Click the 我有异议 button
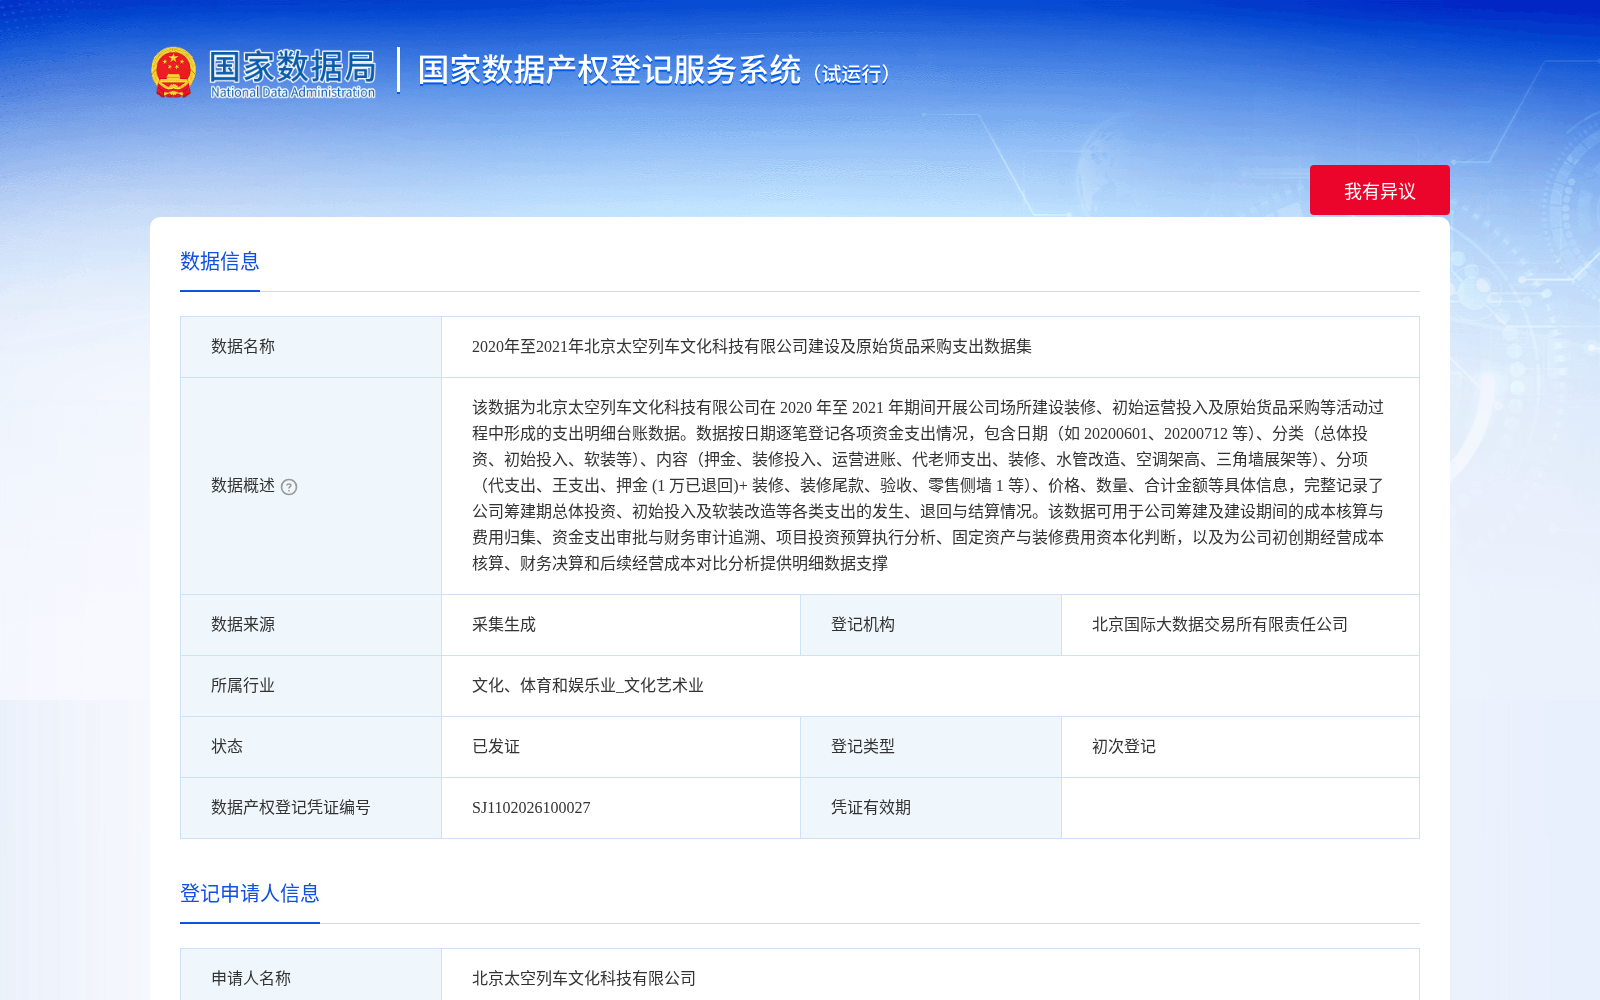The width and height of the screenshot is (1600, 1000). tap(1379, 190)
